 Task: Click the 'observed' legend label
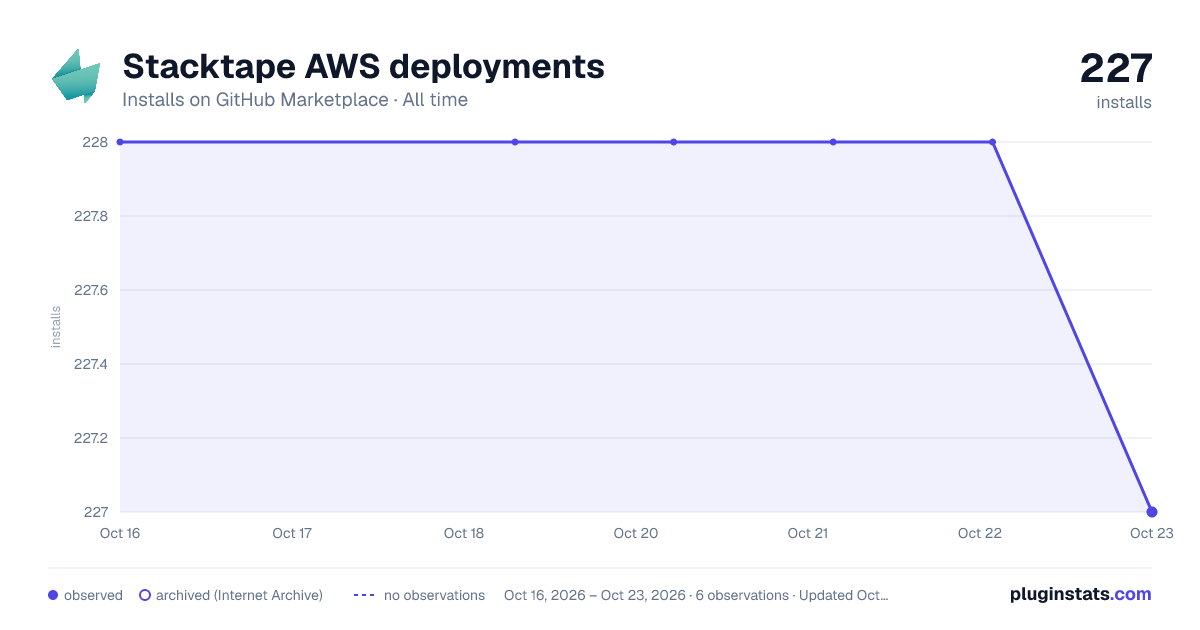93,595
